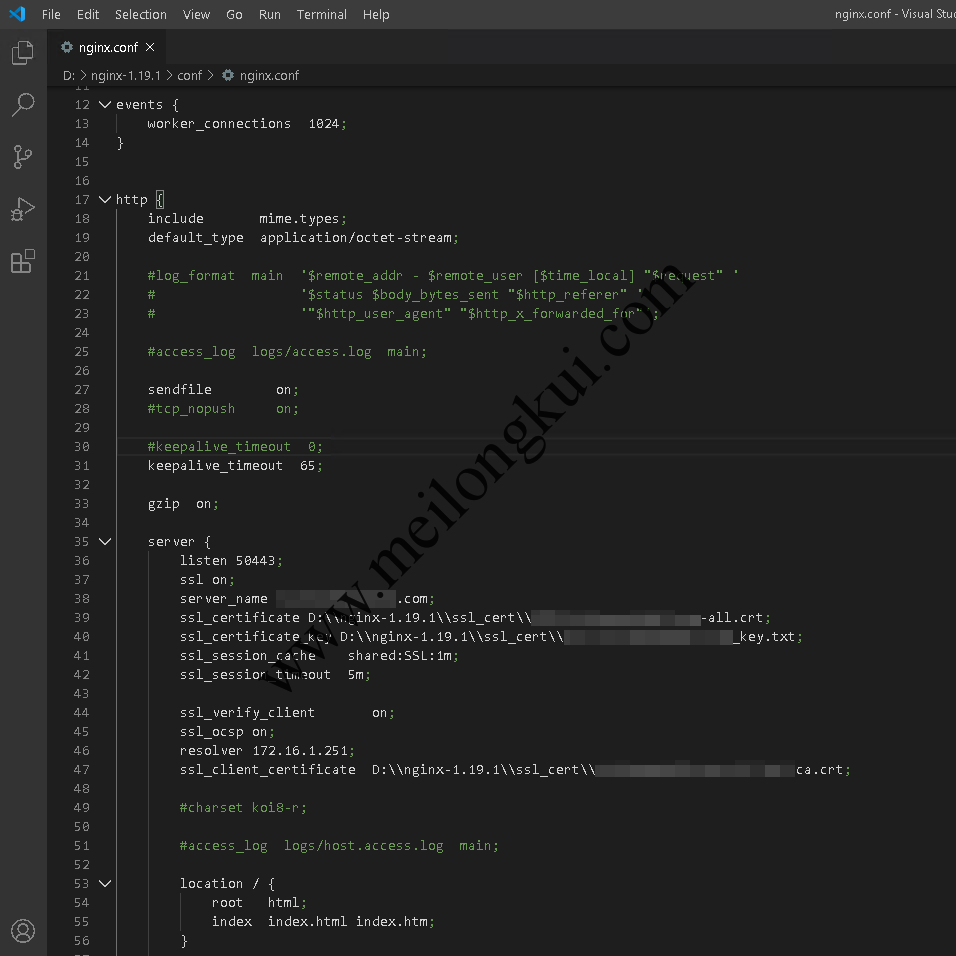Viewport: 956px width, 956px height.
Task: Click '#charset koi8-r;' comment
Action: coord(243,807)
